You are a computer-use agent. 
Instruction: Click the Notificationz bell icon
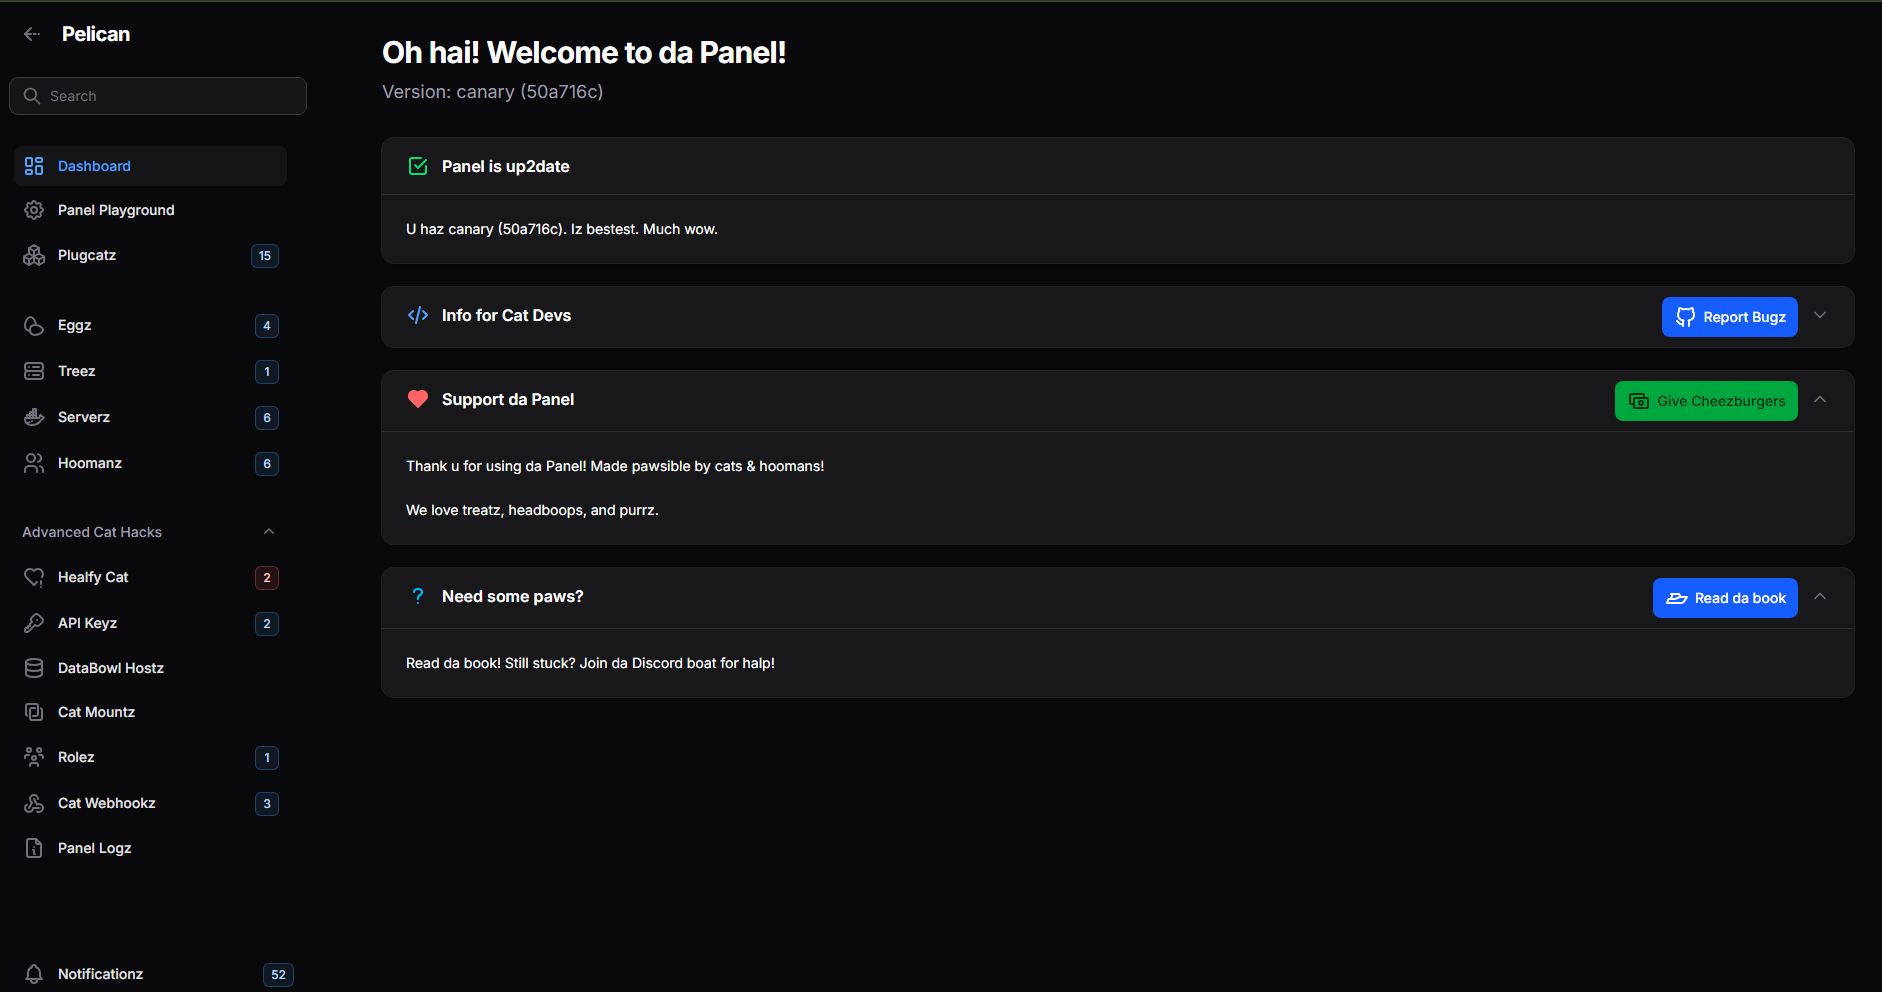(x=34, y=974)
